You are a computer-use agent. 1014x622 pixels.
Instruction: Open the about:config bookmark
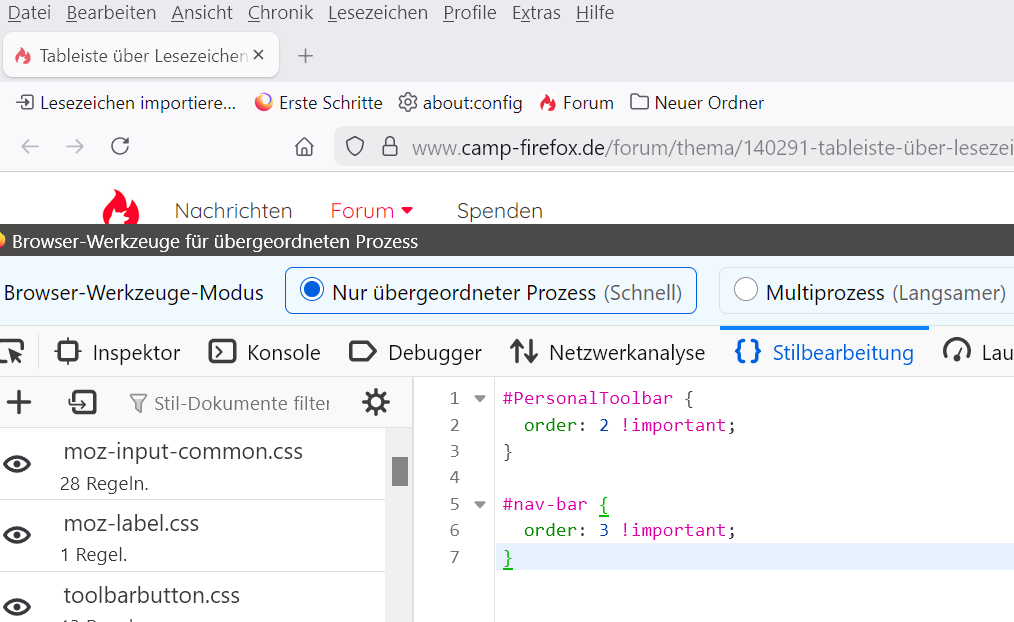click(460, 103)
